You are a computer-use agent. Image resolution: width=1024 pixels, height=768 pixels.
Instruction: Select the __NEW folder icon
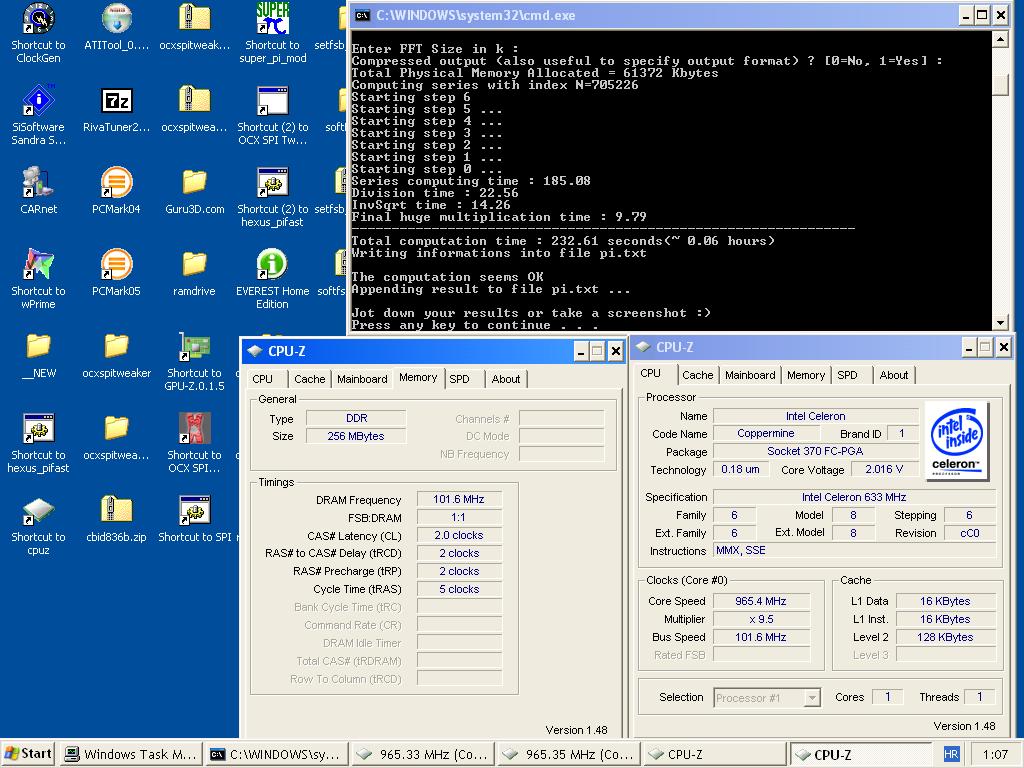[38, 346]
